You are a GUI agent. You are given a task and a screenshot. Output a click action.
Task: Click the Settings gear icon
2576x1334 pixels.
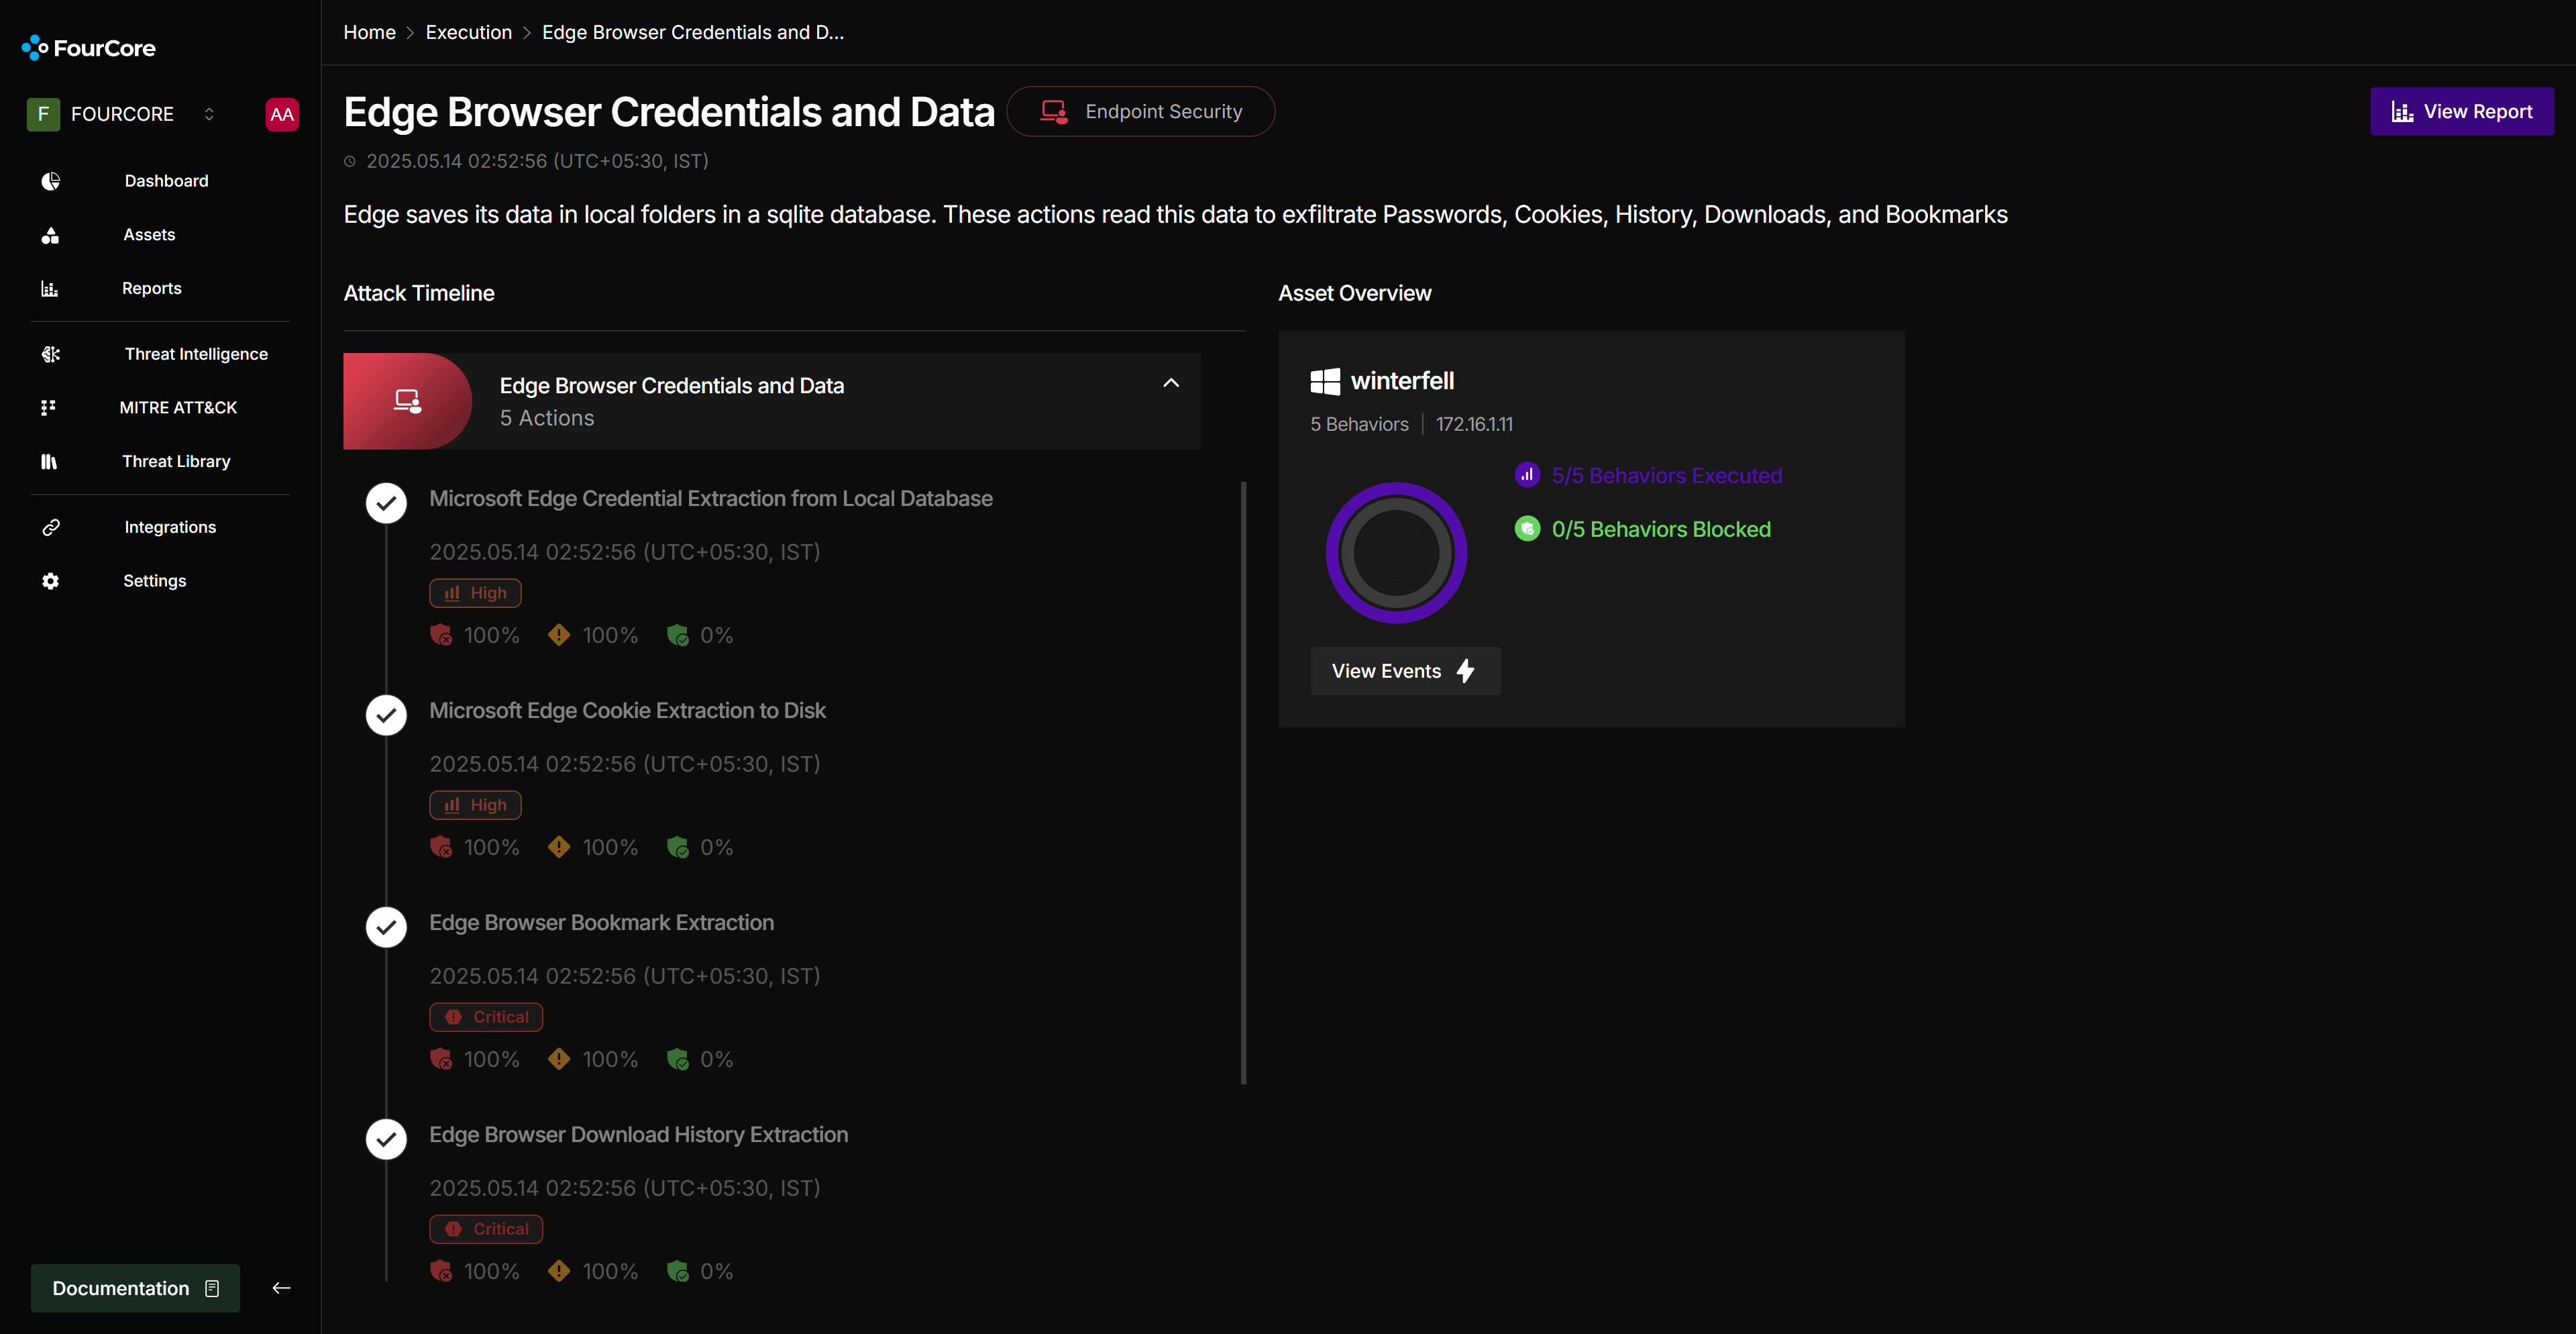(x=50, y=581)
